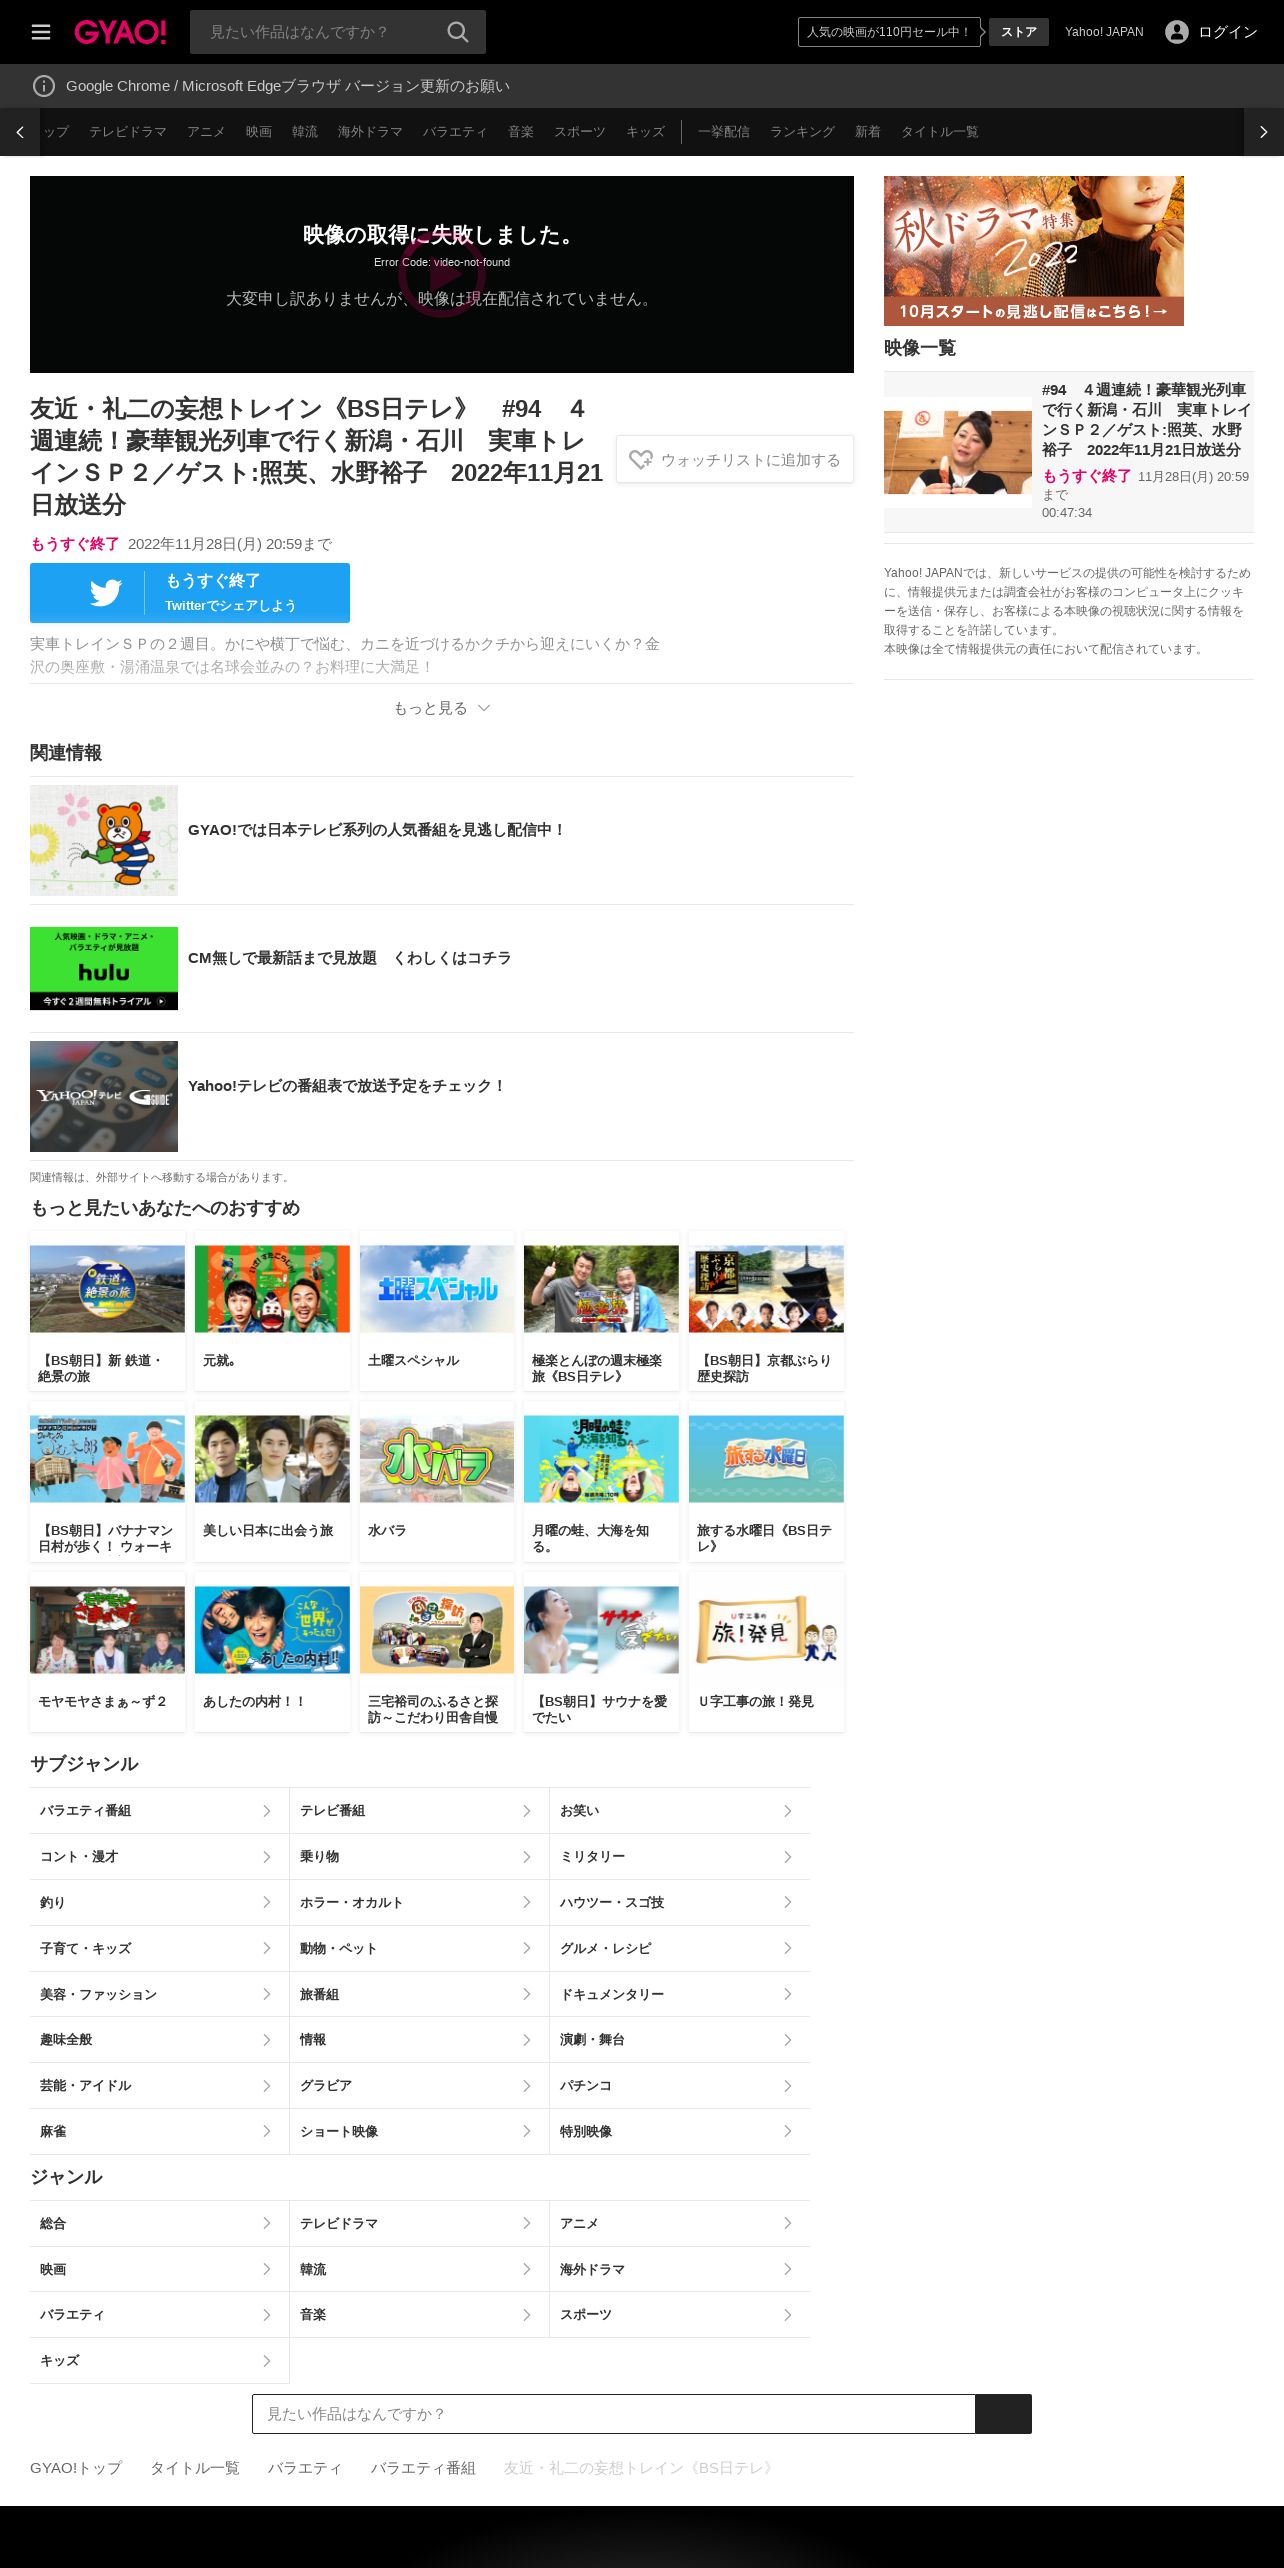
Task: Open あしたの内村！！ recommendation card
Action: coord(272,1652)
